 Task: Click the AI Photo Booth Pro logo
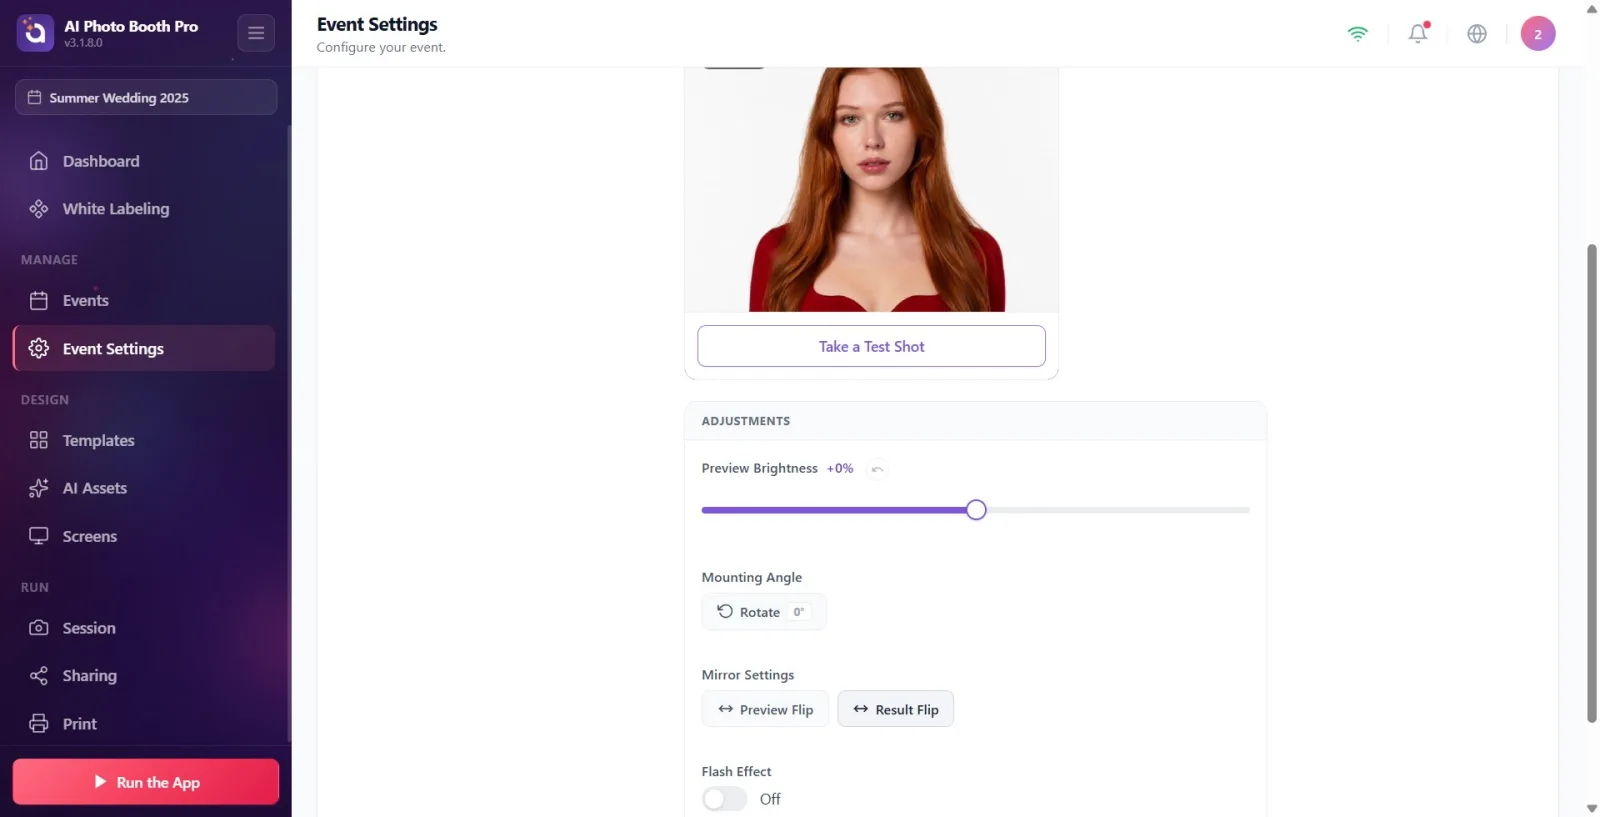tap(35, 33)
